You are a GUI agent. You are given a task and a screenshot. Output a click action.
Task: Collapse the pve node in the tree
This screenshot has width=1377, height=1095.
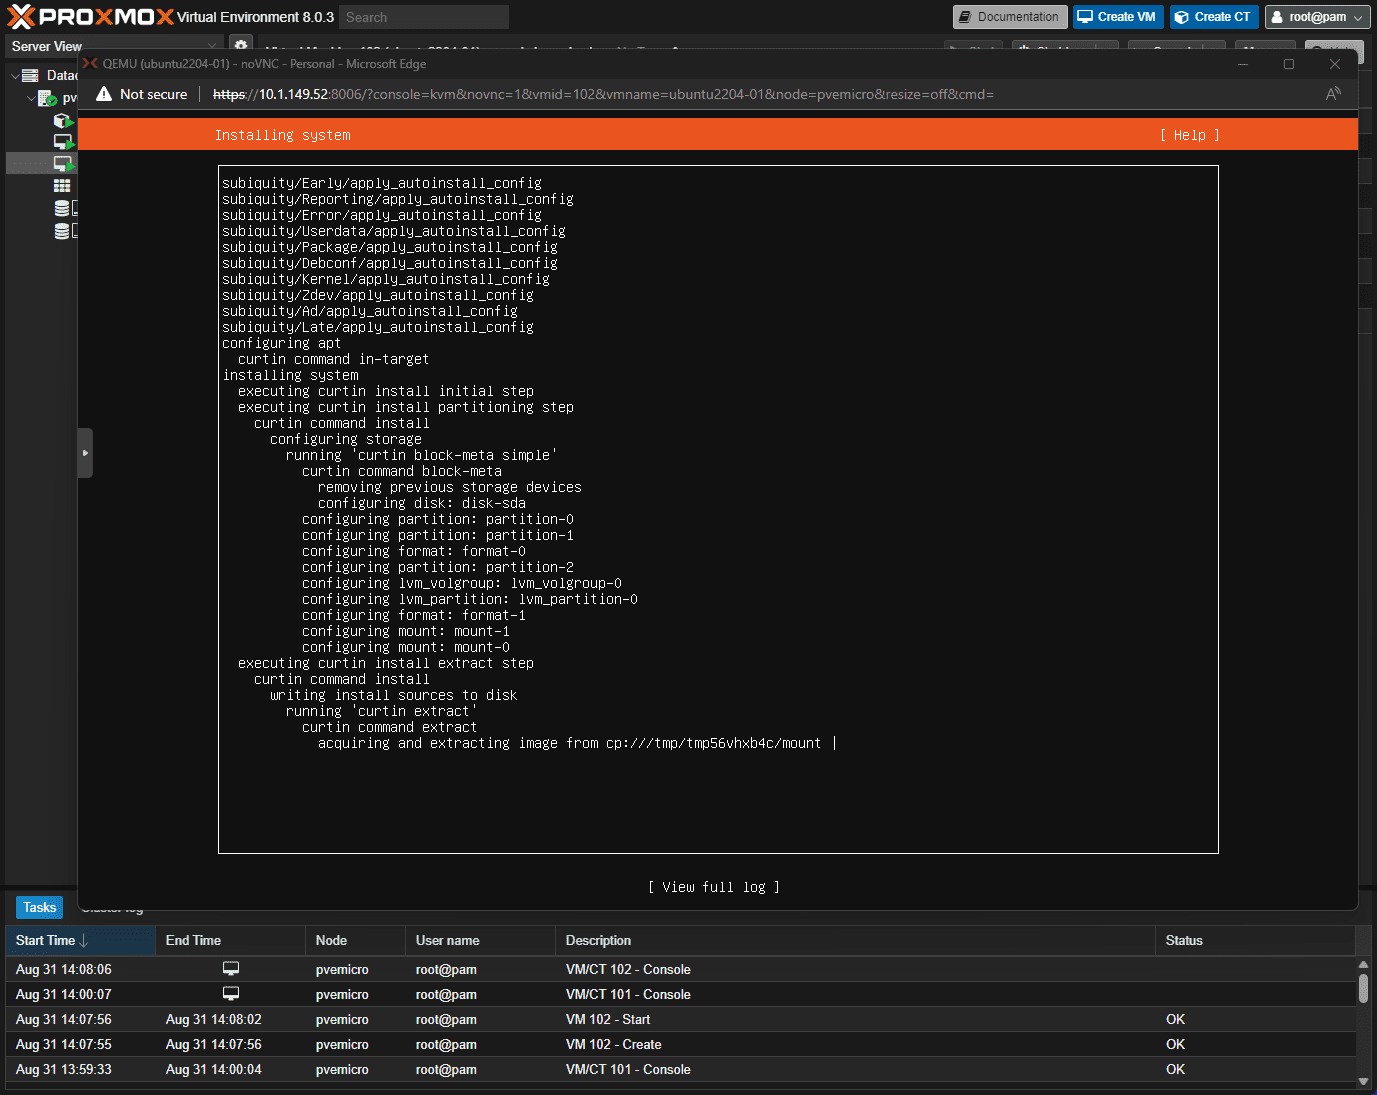click(x=31, y=98)
